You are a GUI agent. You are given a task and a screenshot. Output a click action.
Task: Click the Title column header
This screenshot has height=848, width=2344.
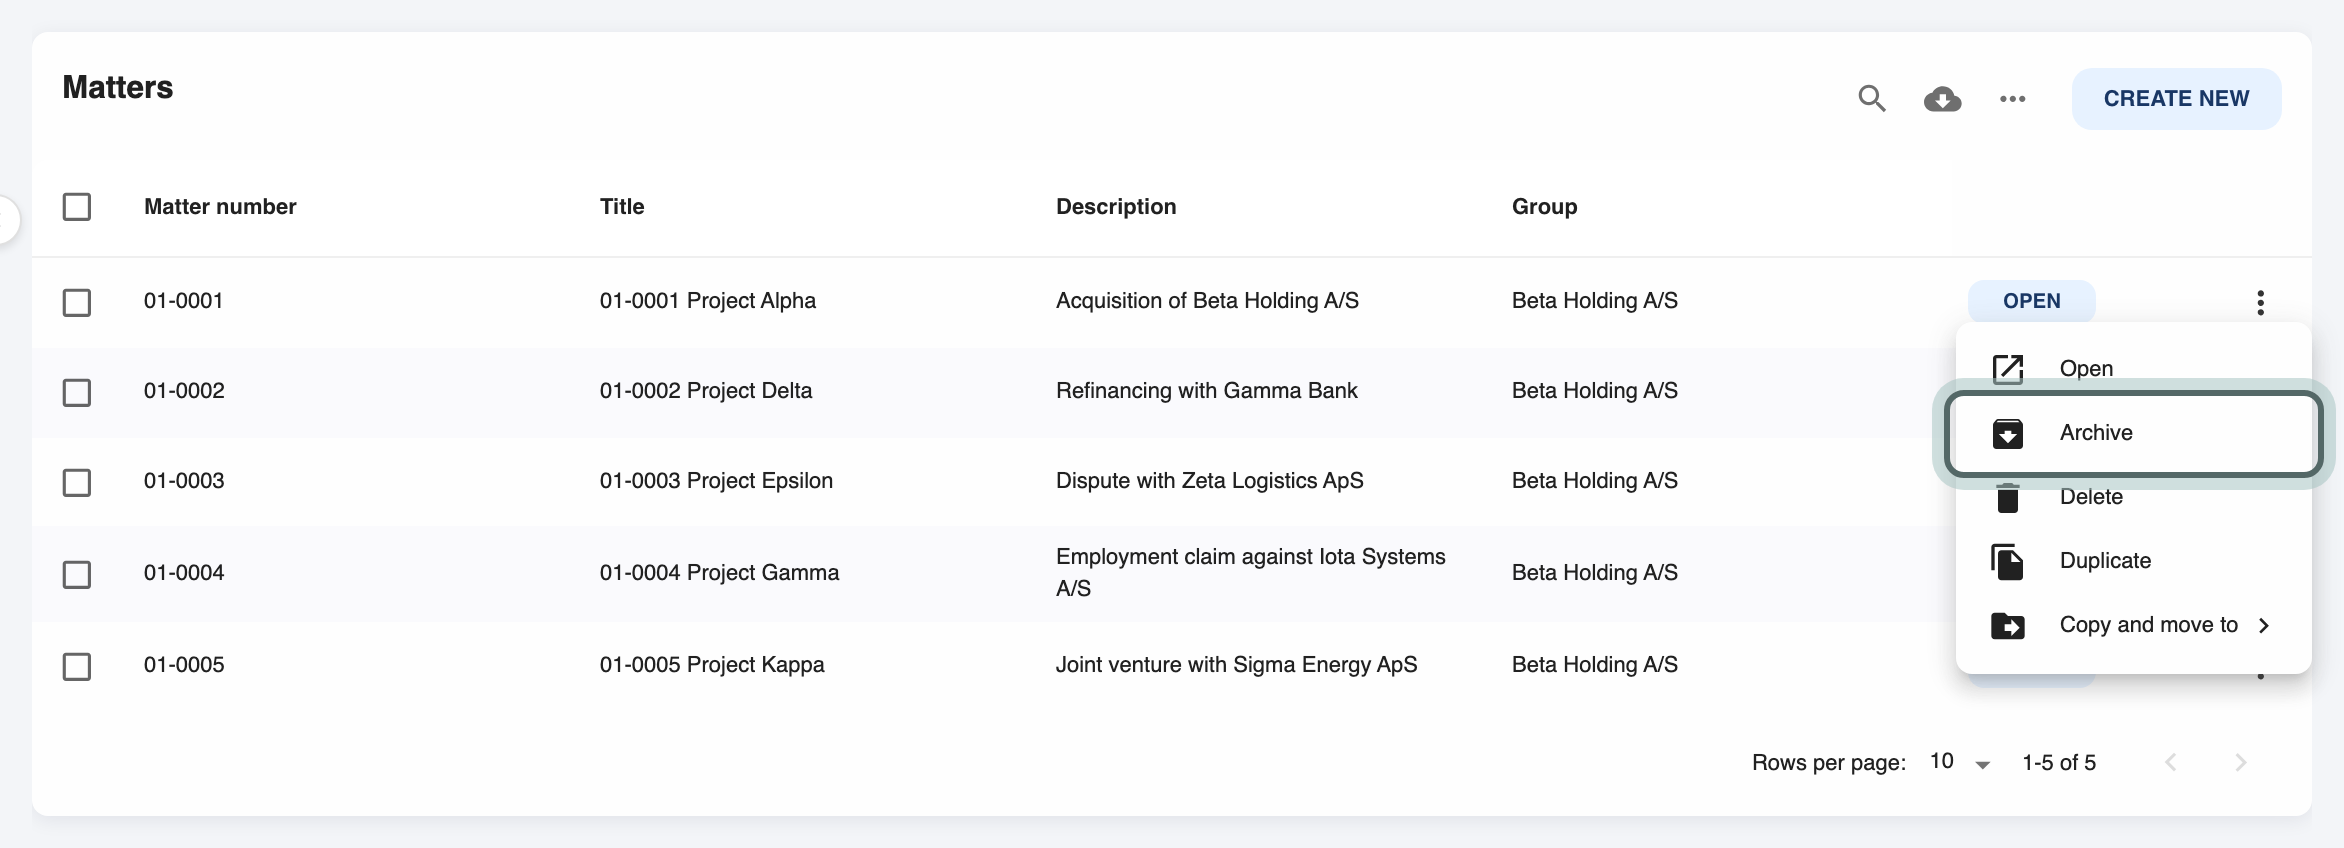[x=622, y=206]
